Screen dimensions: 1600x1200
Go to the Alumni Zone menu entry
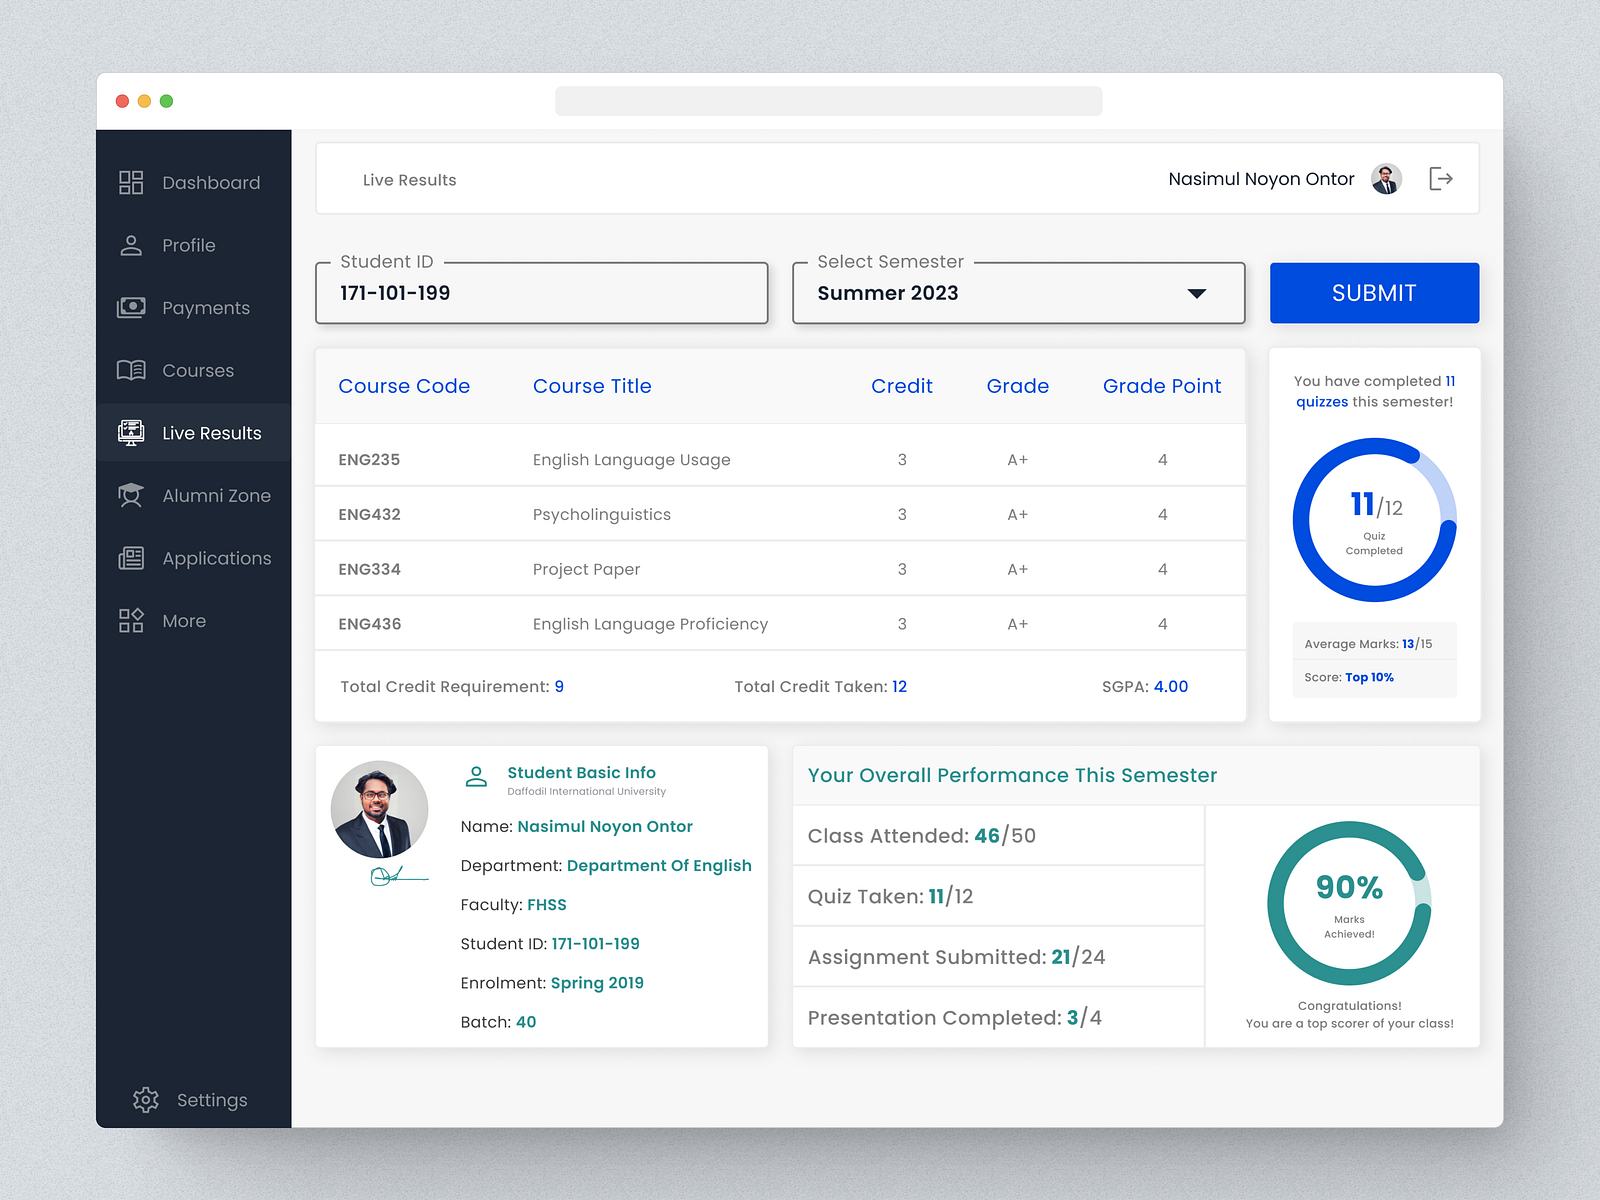216,496
